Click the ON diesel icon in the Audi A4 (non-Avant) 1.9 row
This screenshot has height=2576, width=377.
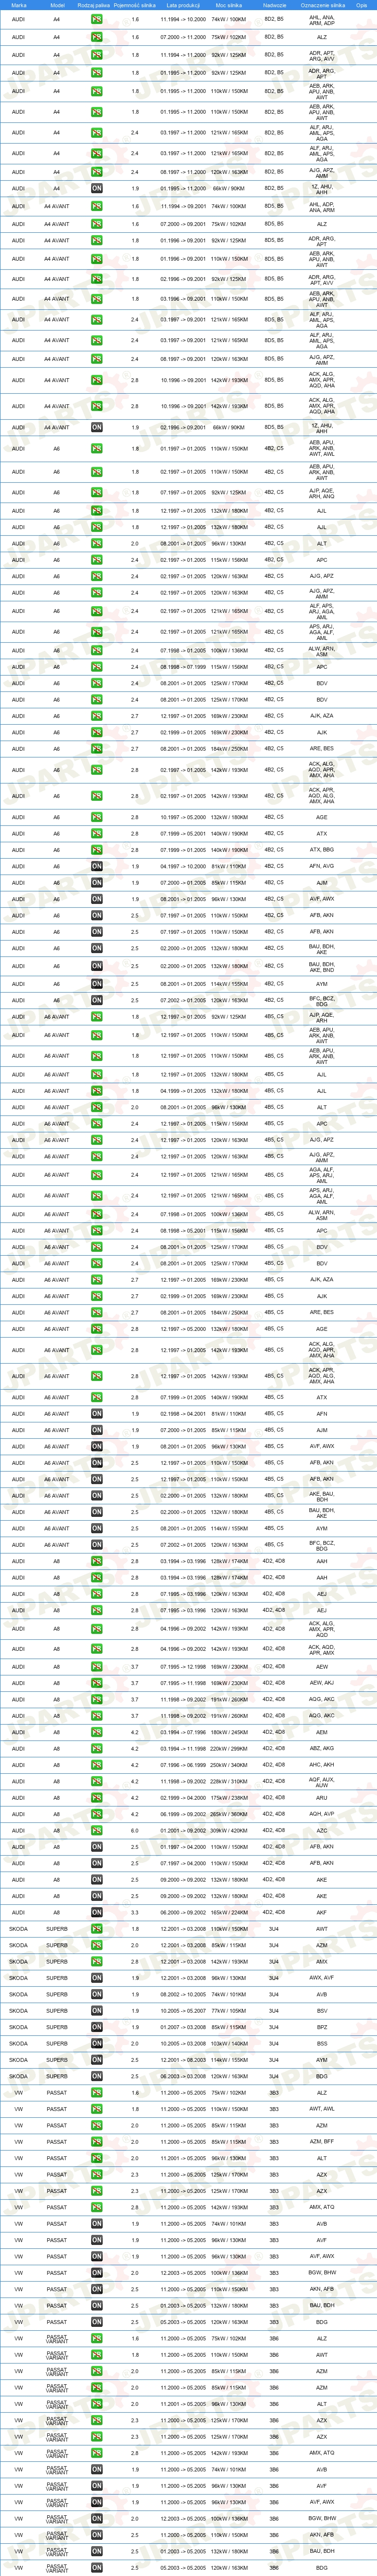(x=97, y=188)
